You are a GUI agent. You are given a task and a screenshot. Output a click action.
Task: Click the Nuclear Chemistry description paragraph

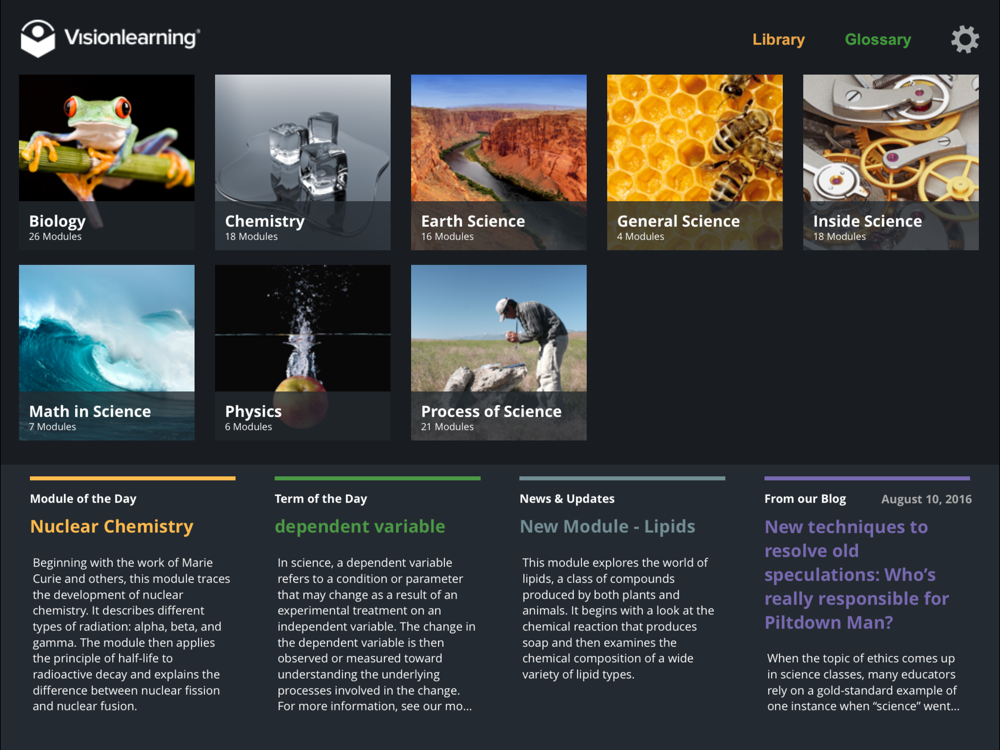click(131, 634)
